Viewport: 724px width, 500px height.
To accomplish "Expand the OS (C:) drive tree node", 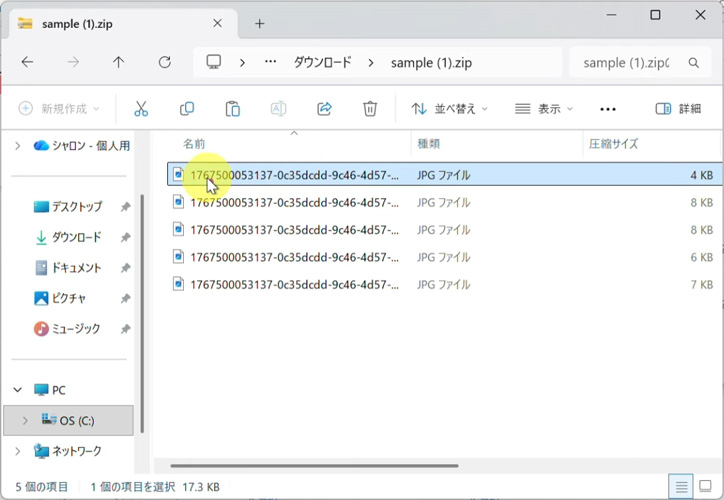I will [25, 421].
